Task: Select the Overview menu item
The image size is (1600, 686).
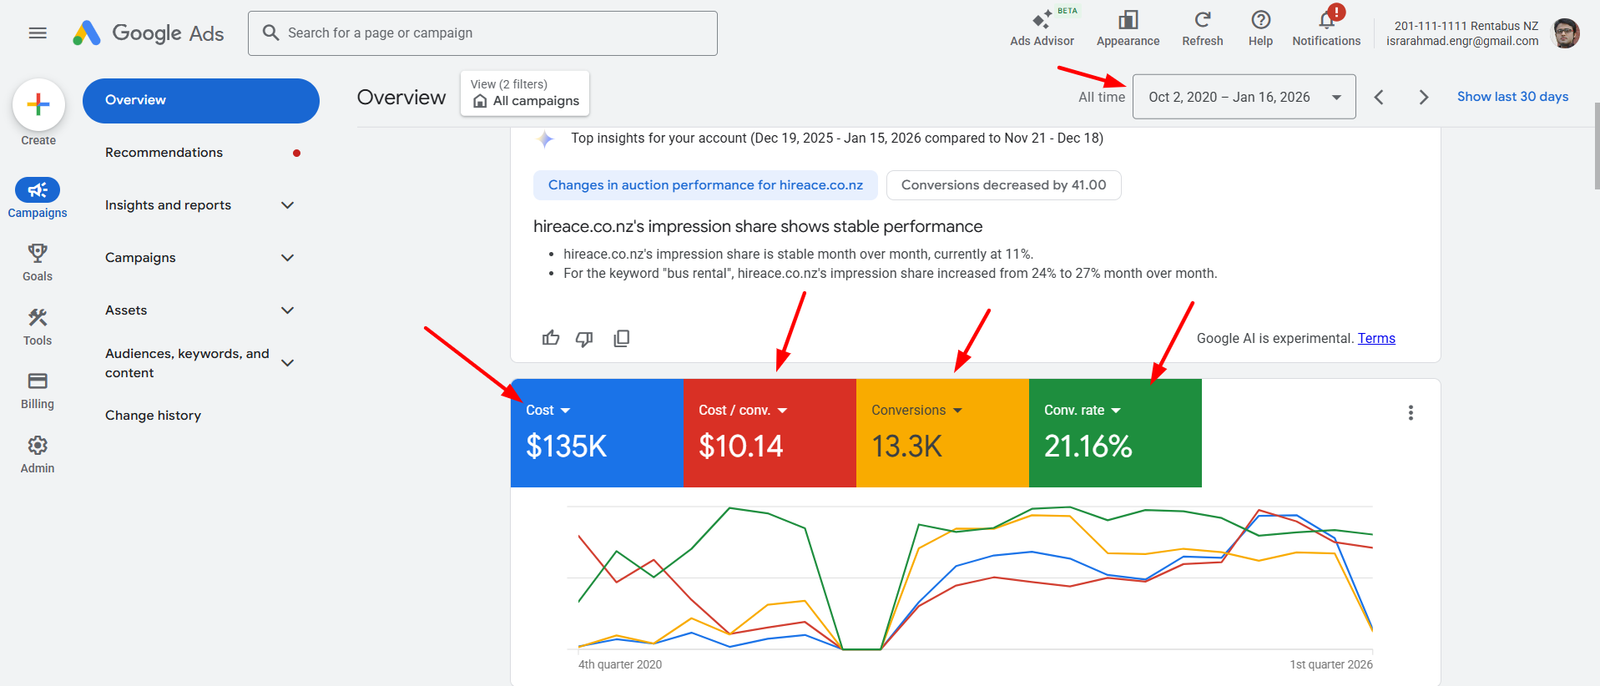Action: click(200, 100)
